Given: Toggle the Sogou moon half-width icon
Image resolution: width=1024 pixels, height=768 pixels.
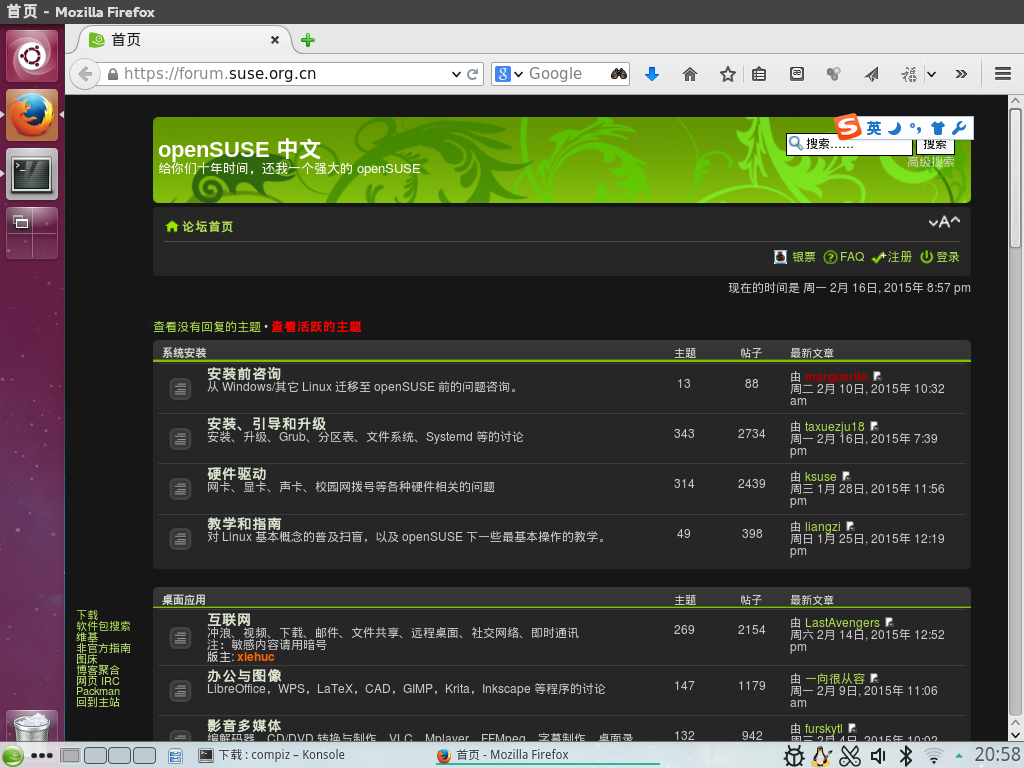Looking at the screenshot, I should pos(895,128).
